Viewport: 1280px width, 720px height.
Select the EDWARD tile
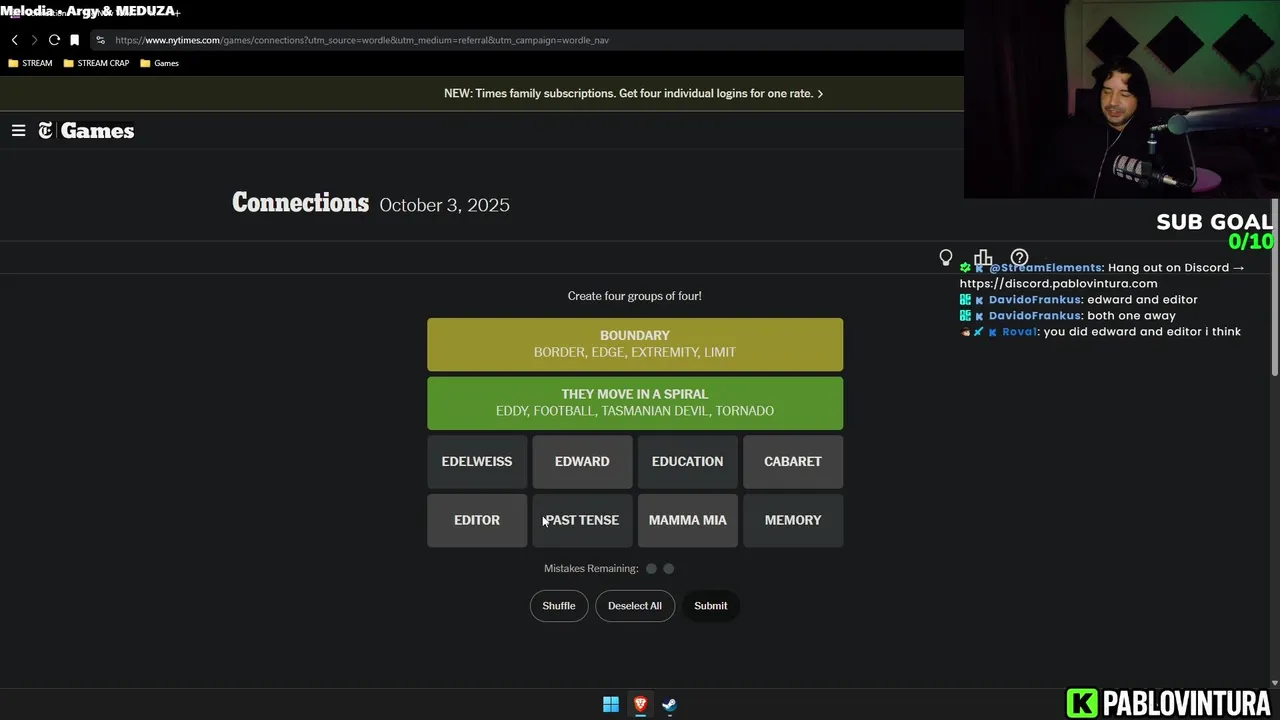[582, 461]
